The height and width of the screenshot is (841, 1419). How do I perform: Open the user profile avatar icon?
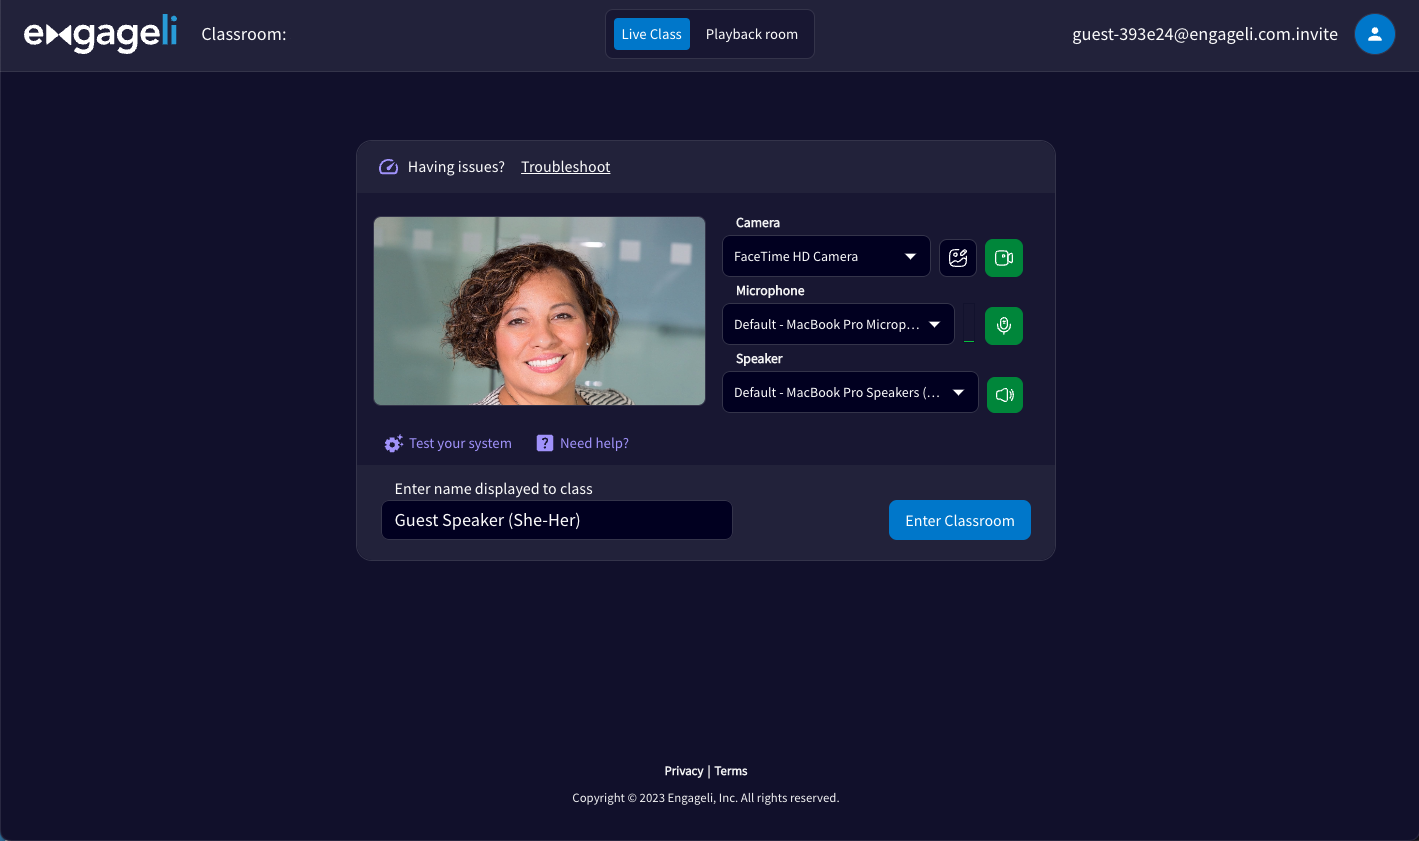(x=1374, y=34)
